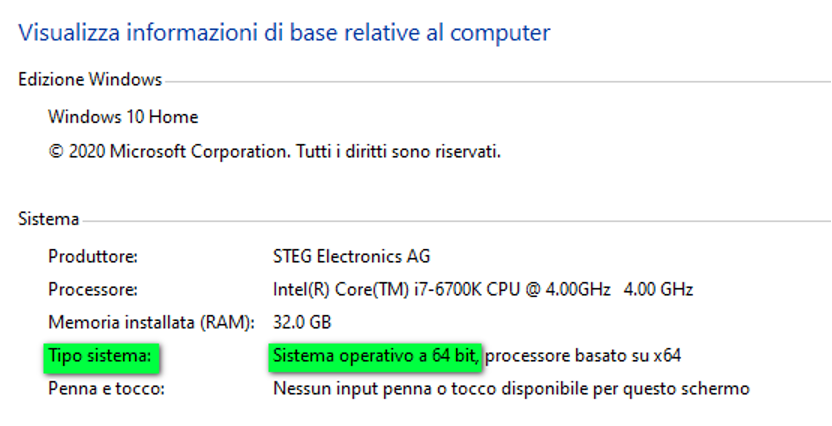
Task: Click the trailing '4.00 GHz' speed value
Action: (x=658, y=290)
